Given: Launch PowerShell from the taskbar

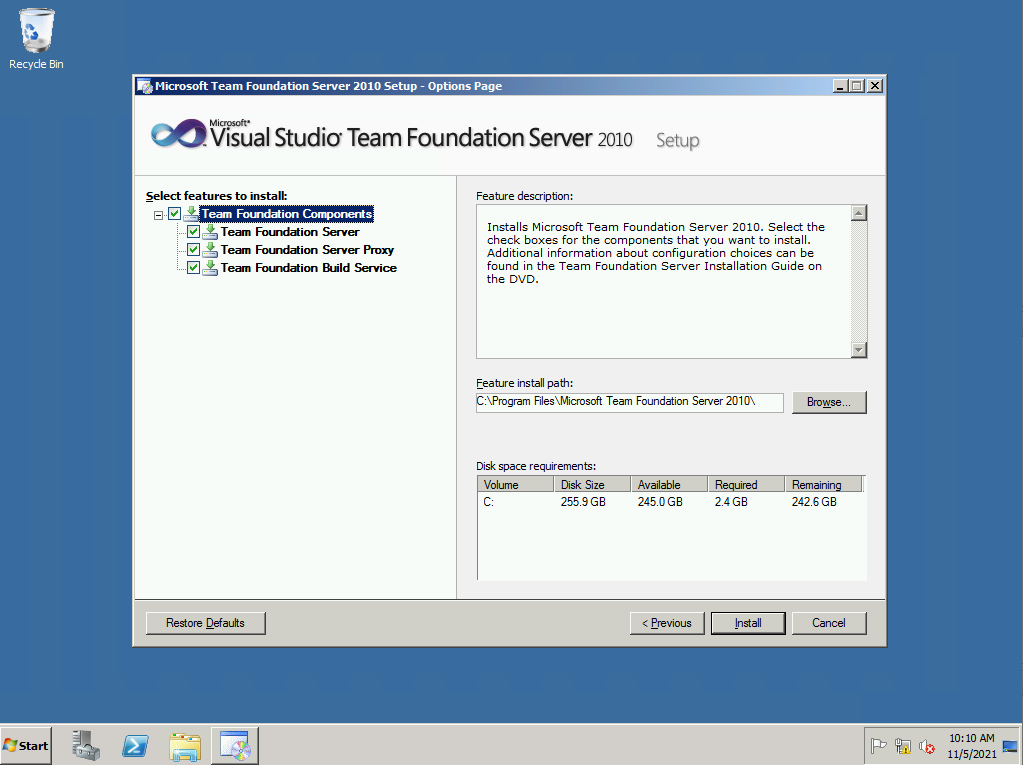Looking at the screenshot, I should 136,745.
